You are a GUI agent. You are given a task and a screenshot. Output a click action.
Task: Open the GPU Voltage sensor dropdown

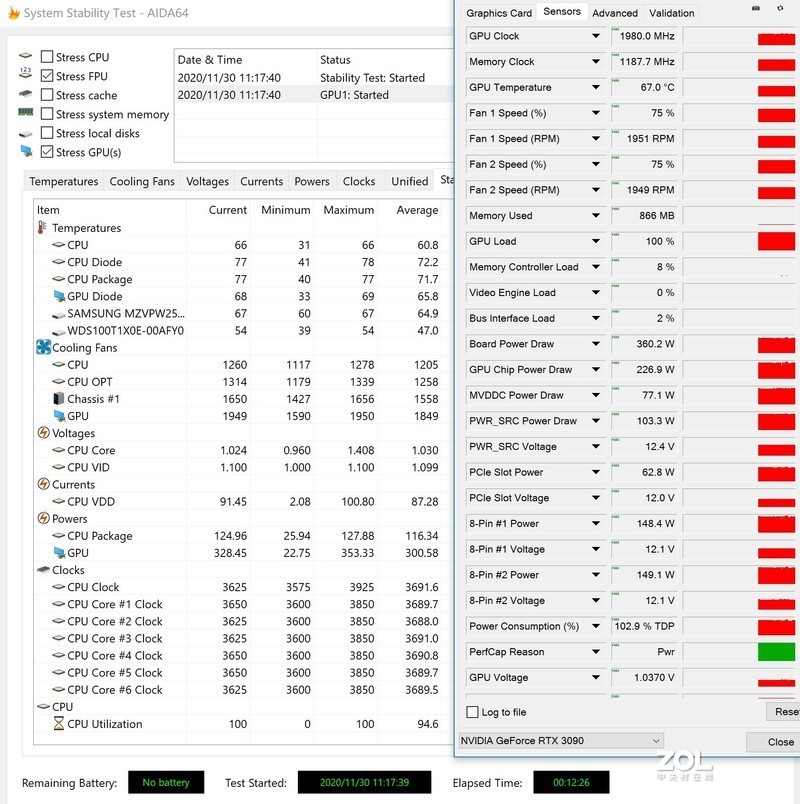(x=595, y=677)
